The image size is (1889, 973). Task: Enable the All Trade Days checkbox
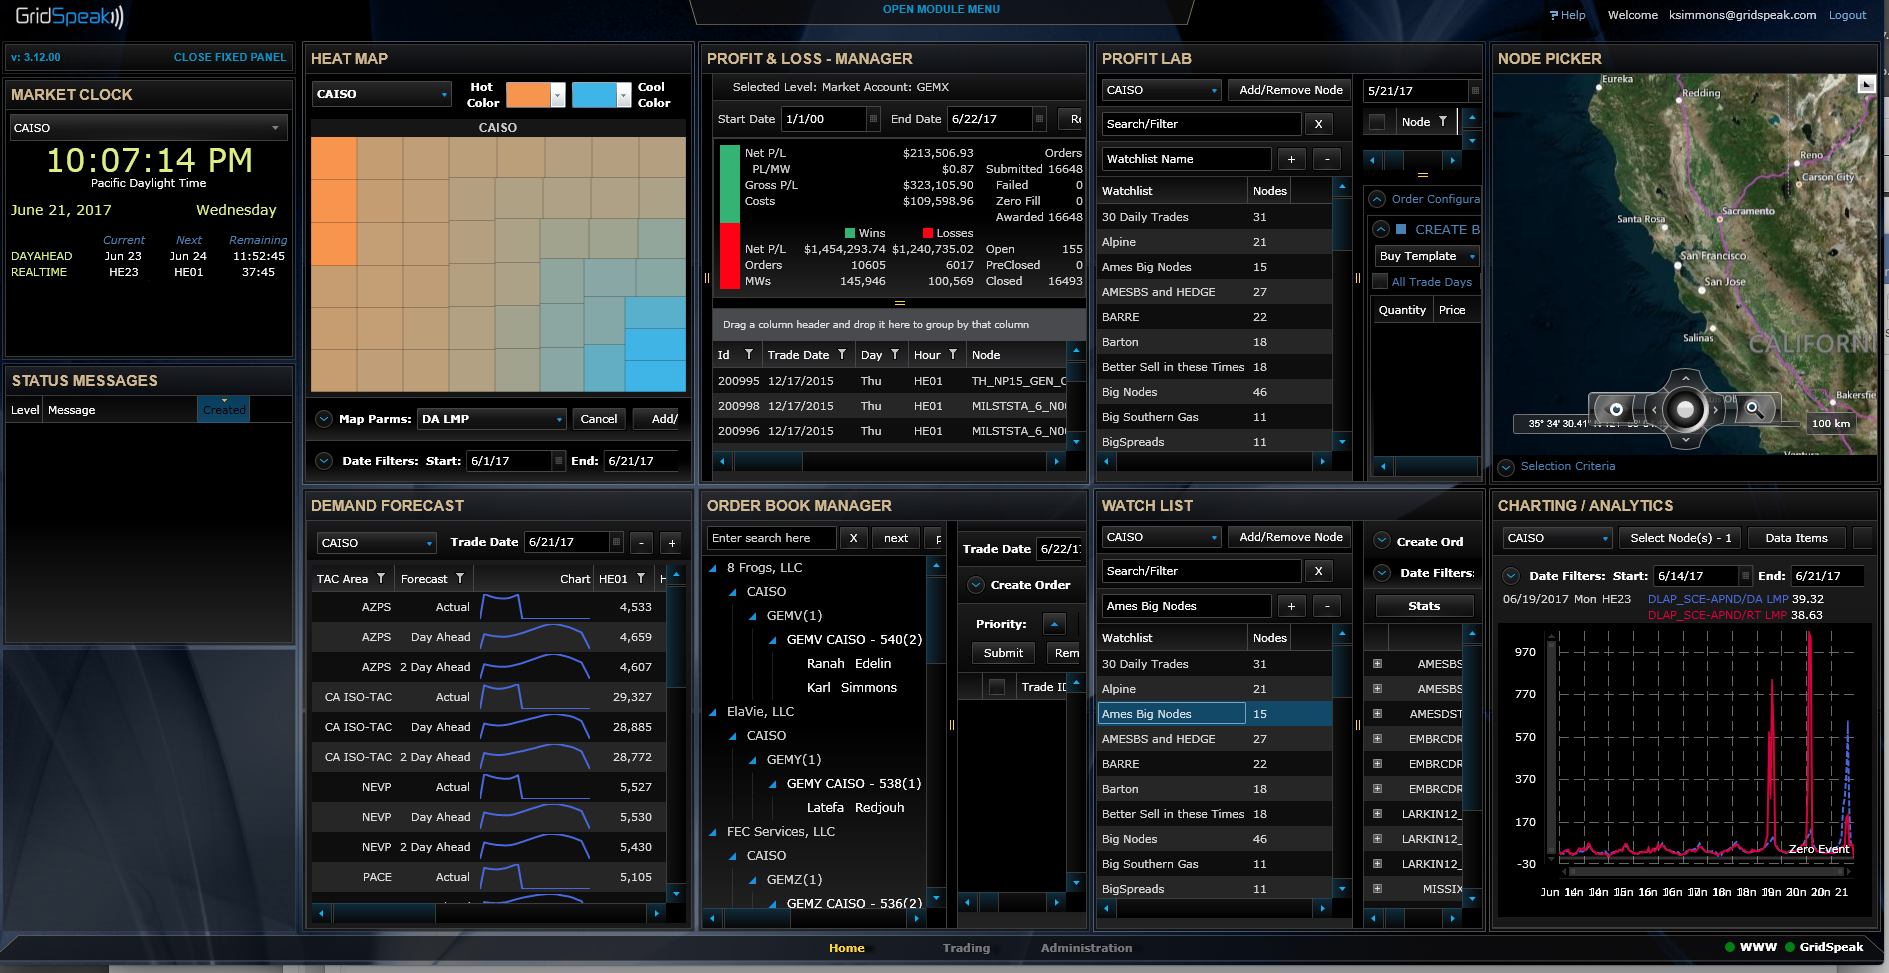coord(1380,282)
